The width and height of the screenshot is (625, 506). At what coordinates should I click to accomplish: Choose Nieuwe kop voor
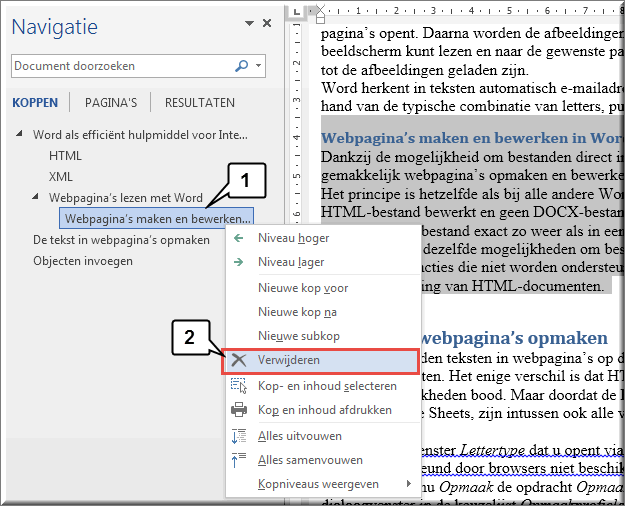click(x=323, y=288)
